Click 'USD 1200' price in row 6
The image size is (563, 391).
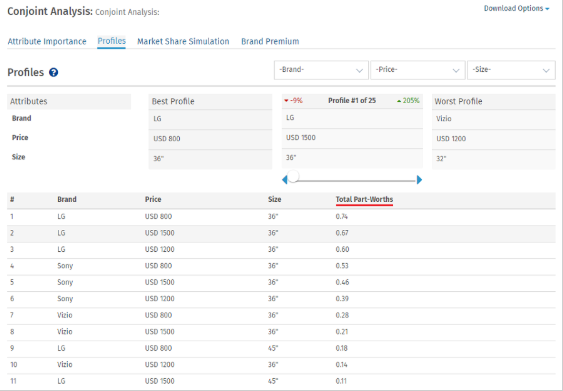159,299
